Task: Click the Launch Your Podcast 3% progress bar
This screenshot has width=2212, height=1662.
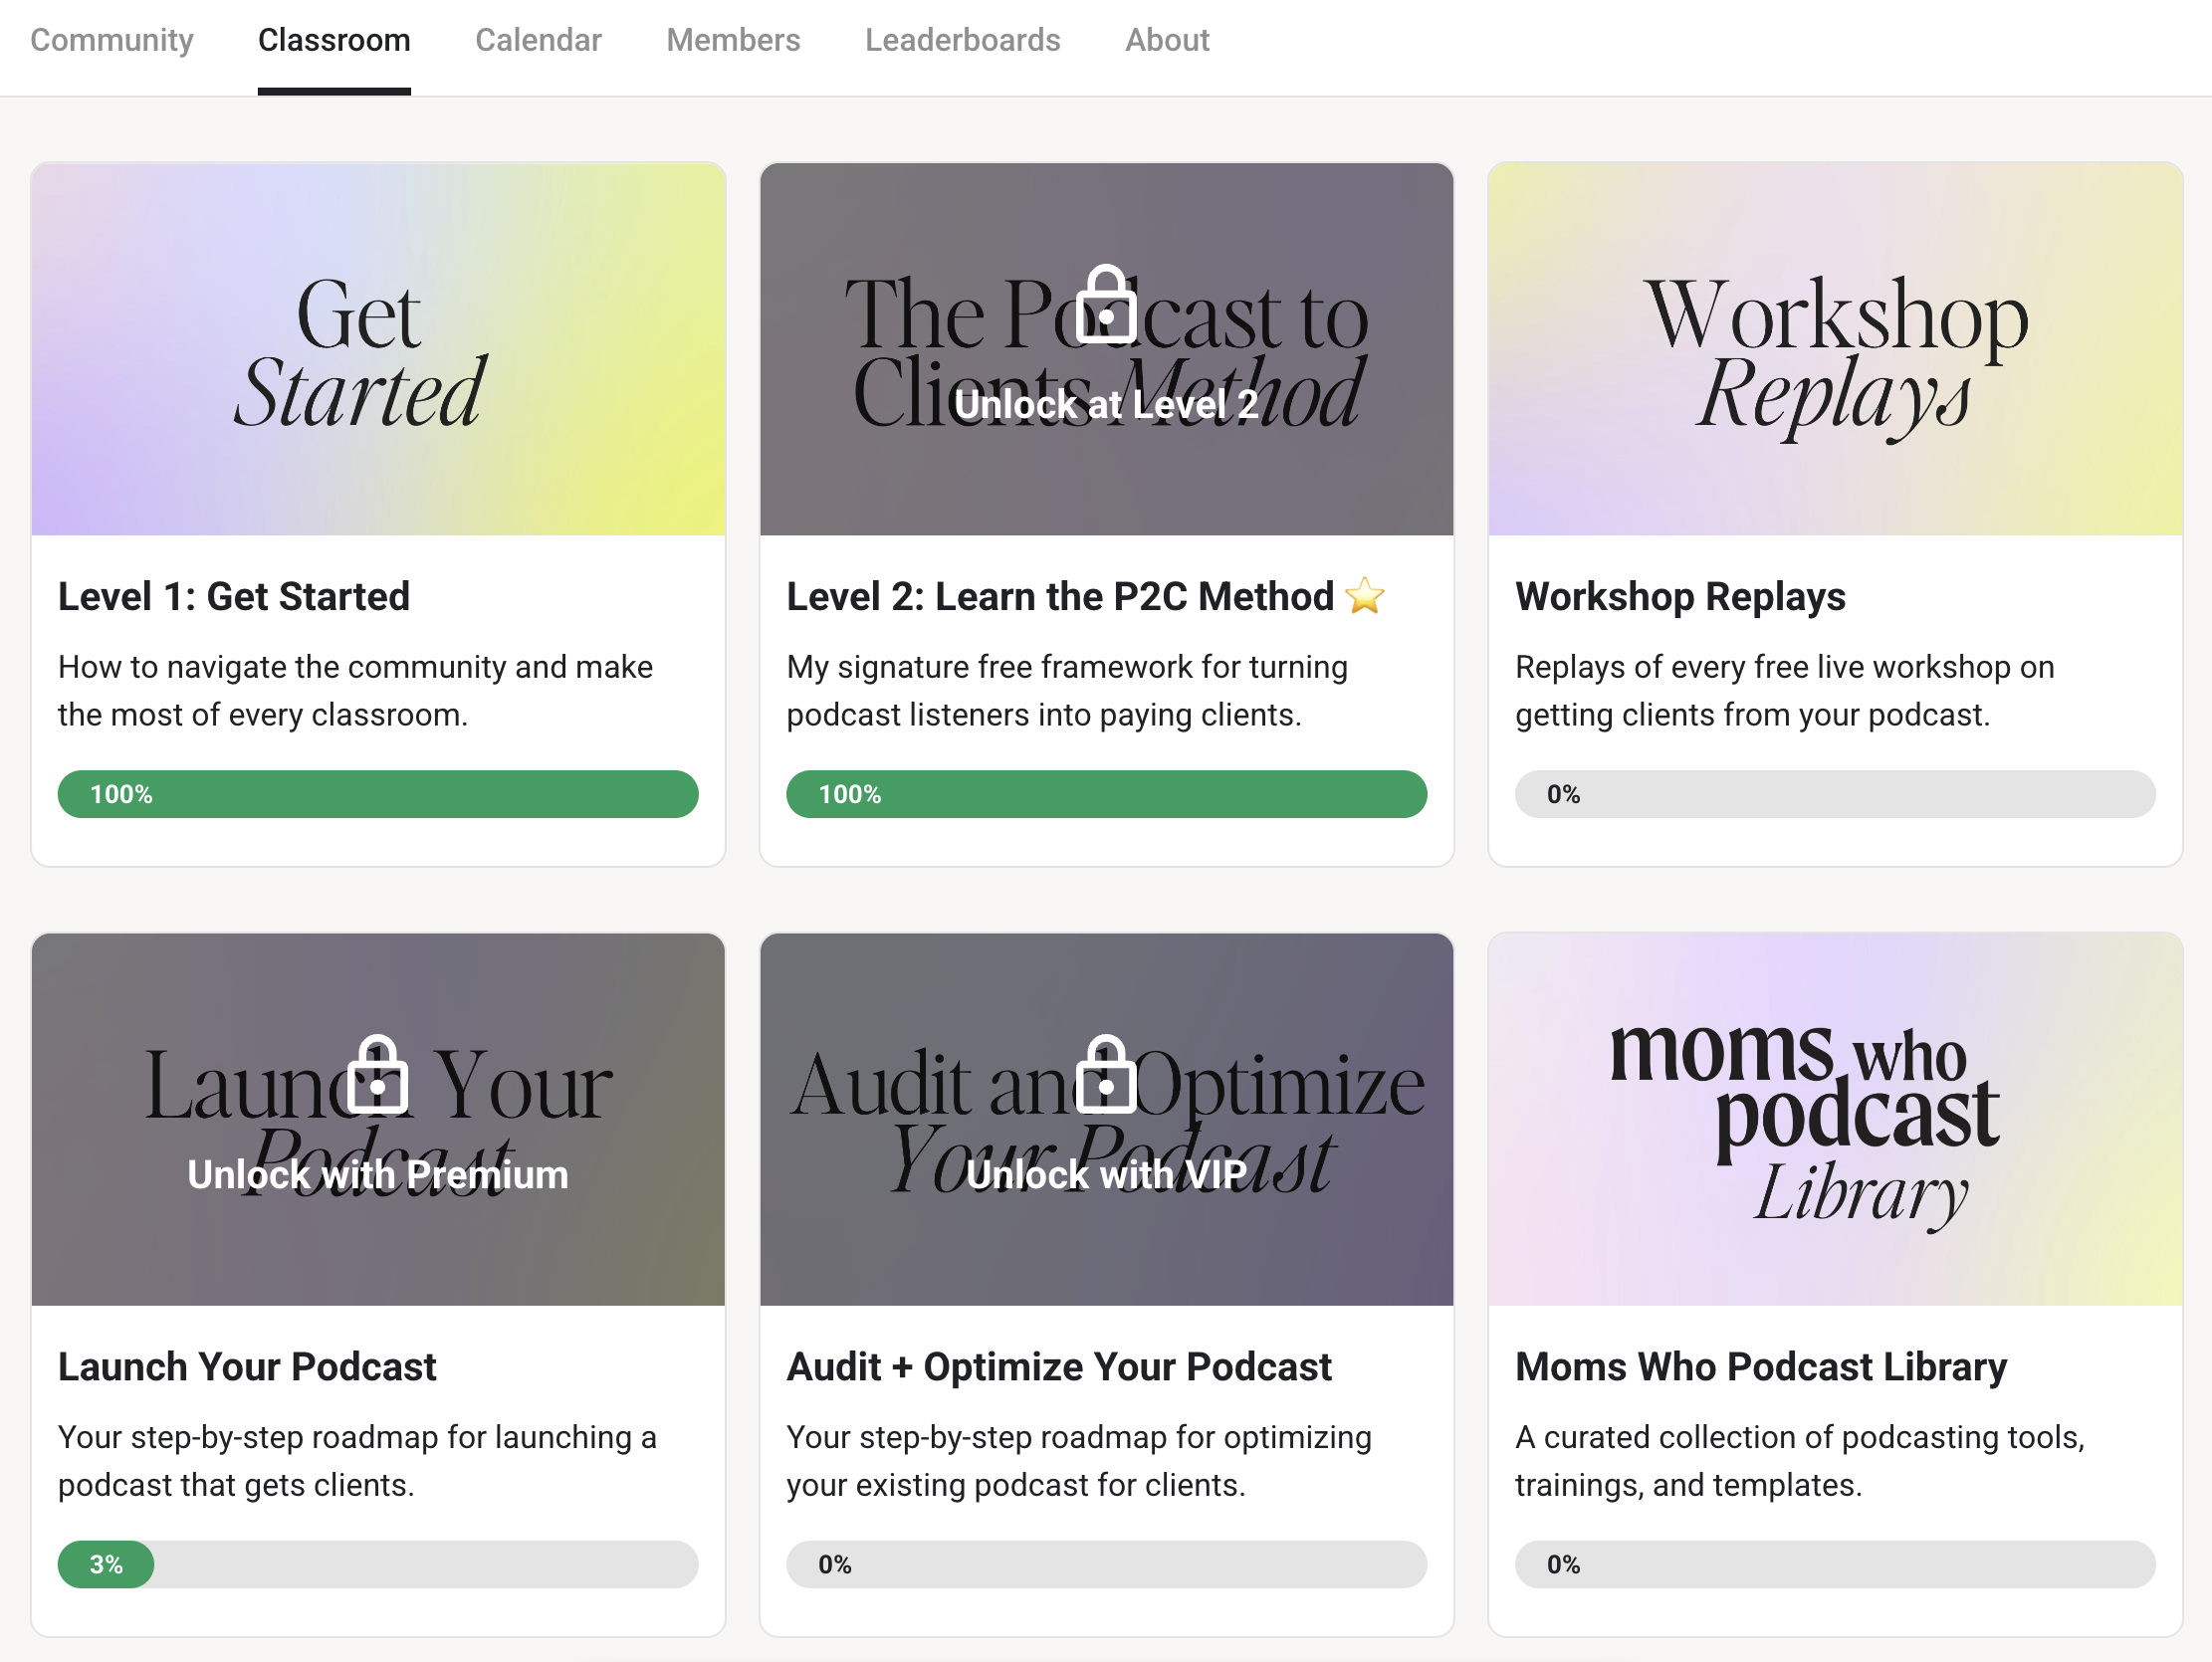Action: pos(378,1564)
